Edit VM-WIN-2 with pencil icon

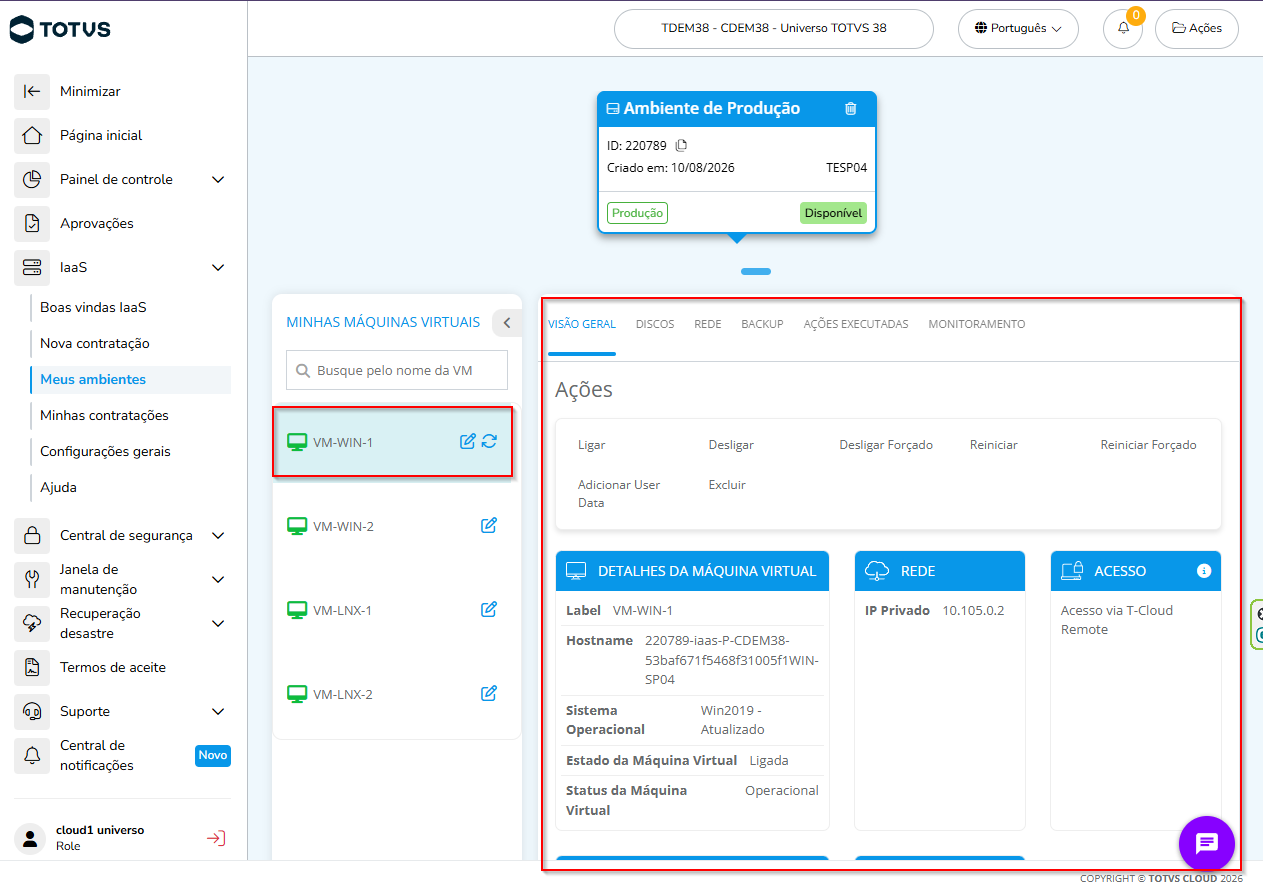point(489,525)
